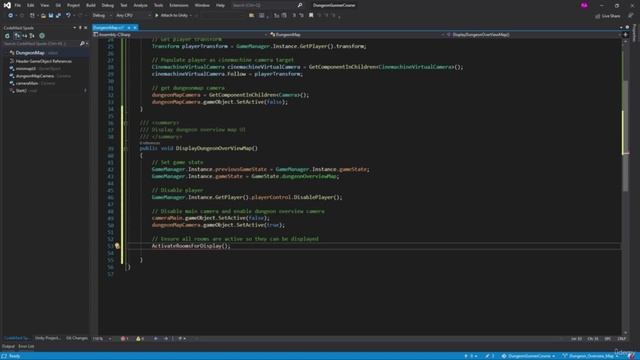Image resolution: width=640 pixels, height=360 pixels.
Task: Click the split editor icon above scrollbar
Action: click(625, 35)
